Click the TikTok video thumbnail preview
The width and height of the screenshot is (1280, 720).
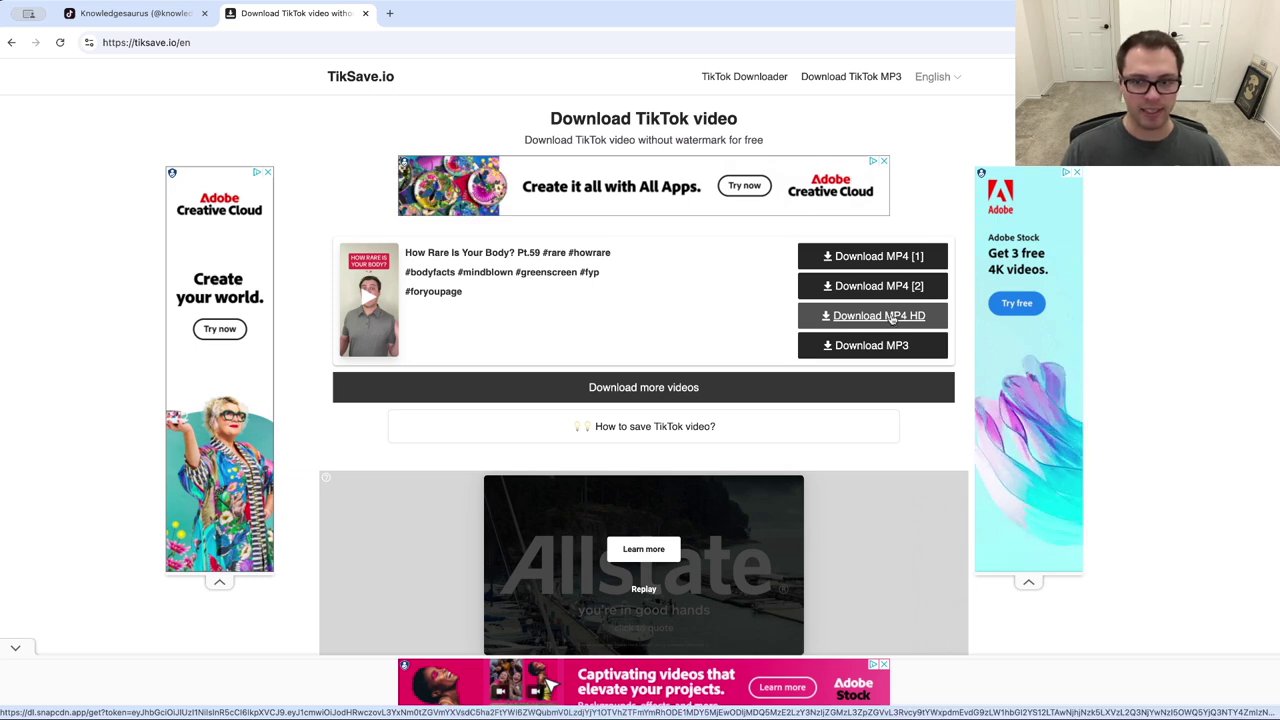pos(369,300)
